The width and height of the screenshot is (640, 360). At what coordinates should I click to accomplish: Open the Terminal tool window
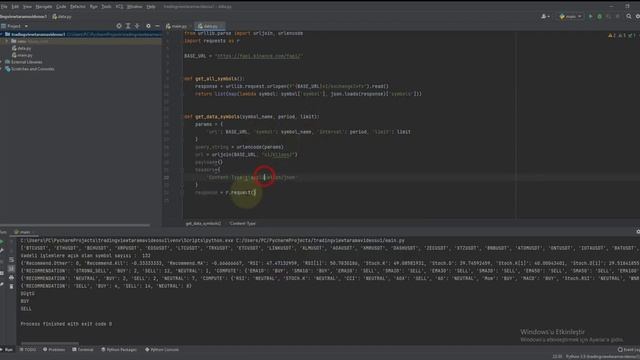(83, 350)
